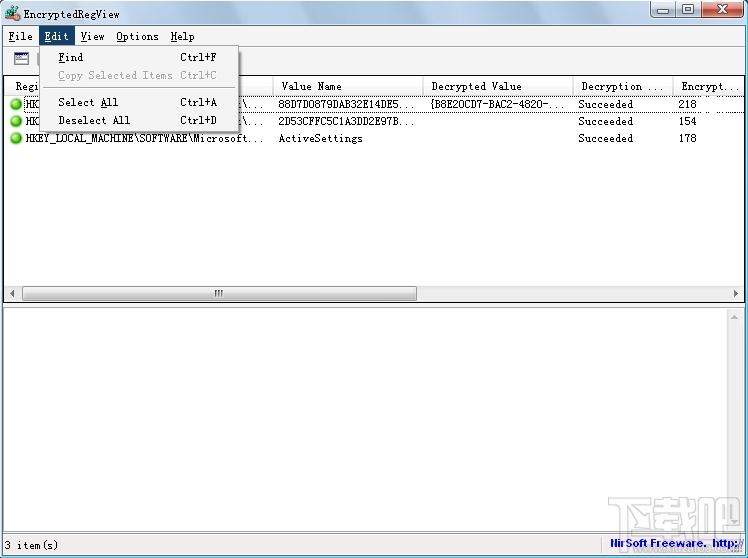Click the horizontal scrollbar thumb of the list
748x558 pixels.
click(219, 293)
